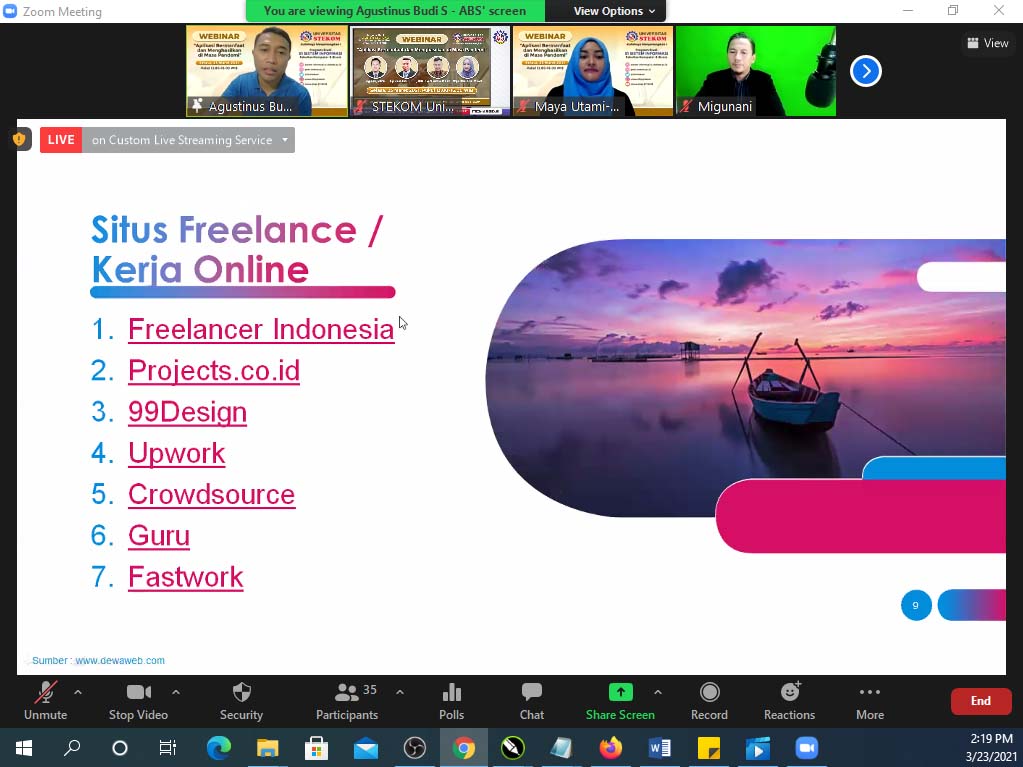Open the Fastwork link
Image resolution: width=1023 pixels, height=767 pixels.
(x=186, y=577)
